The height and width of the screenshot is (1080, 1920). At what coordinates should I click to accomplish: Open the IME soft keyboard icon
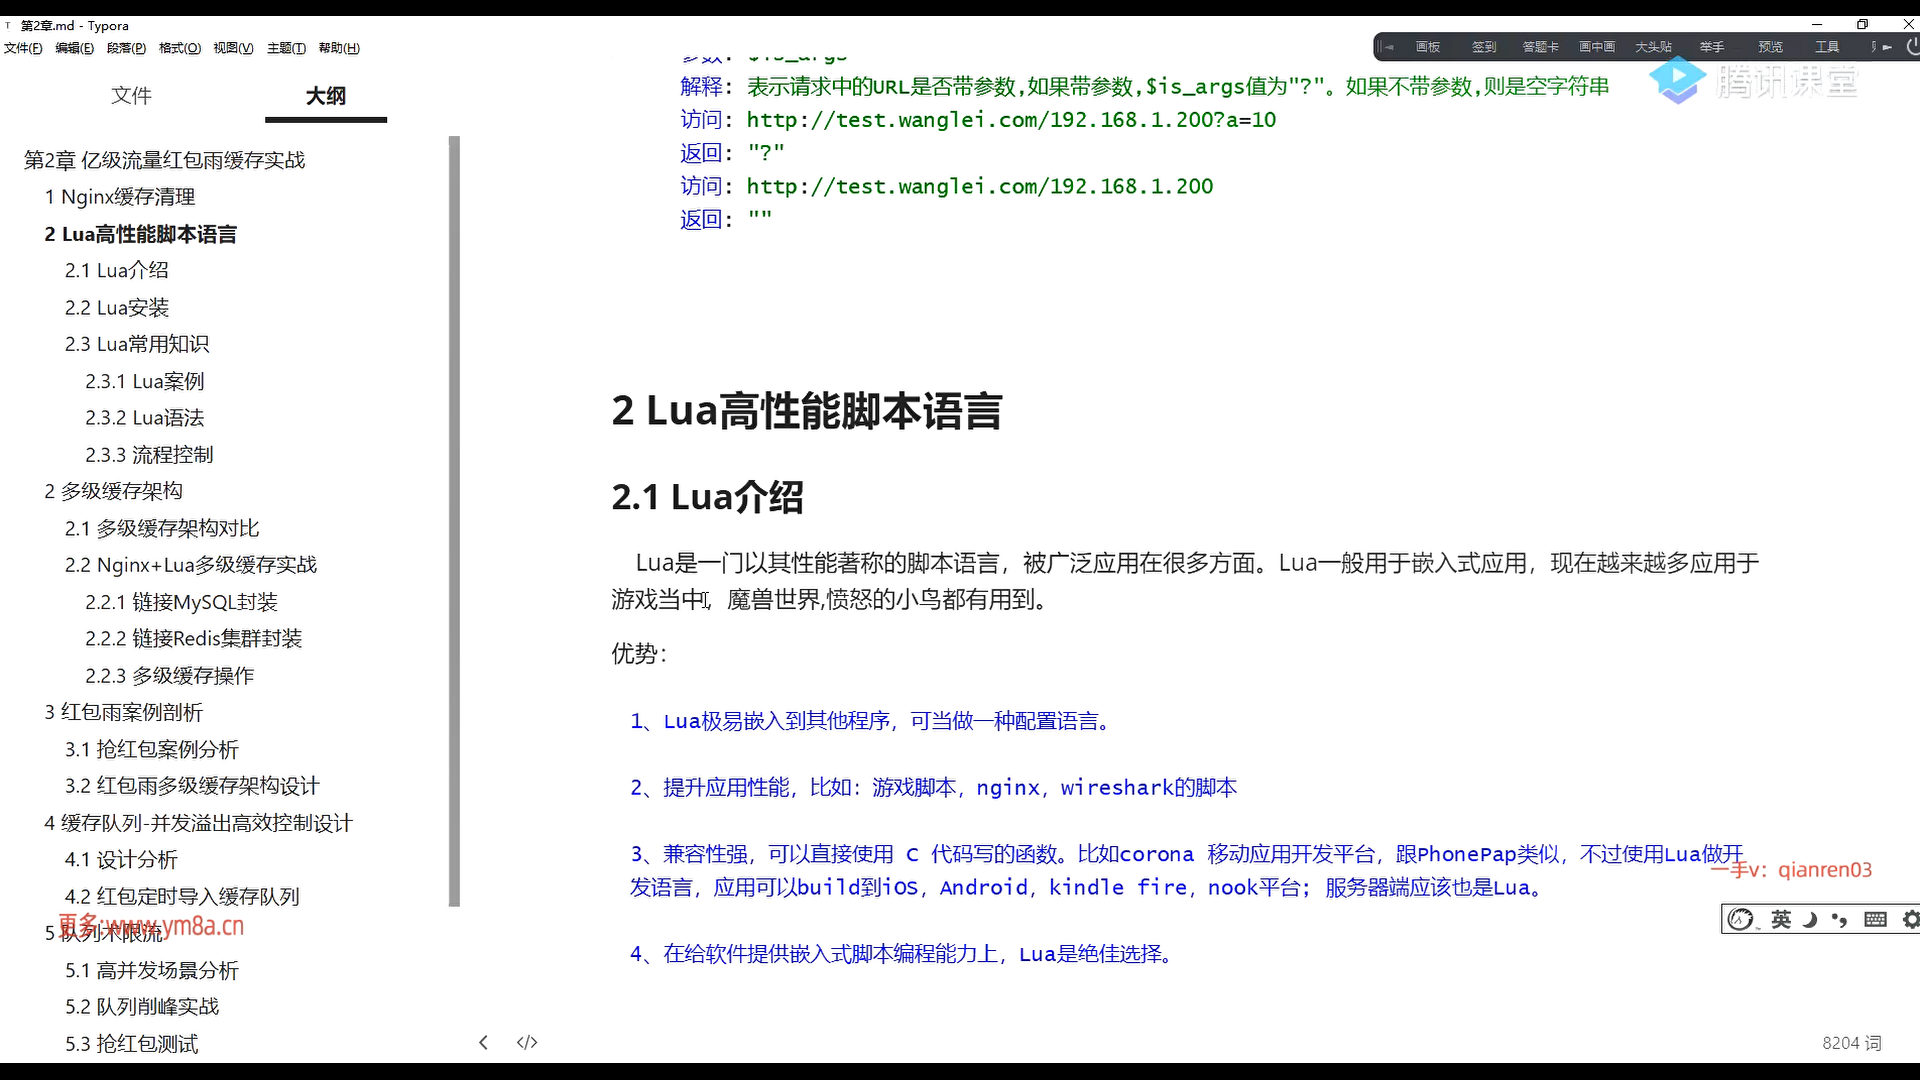coord(1875,919)
